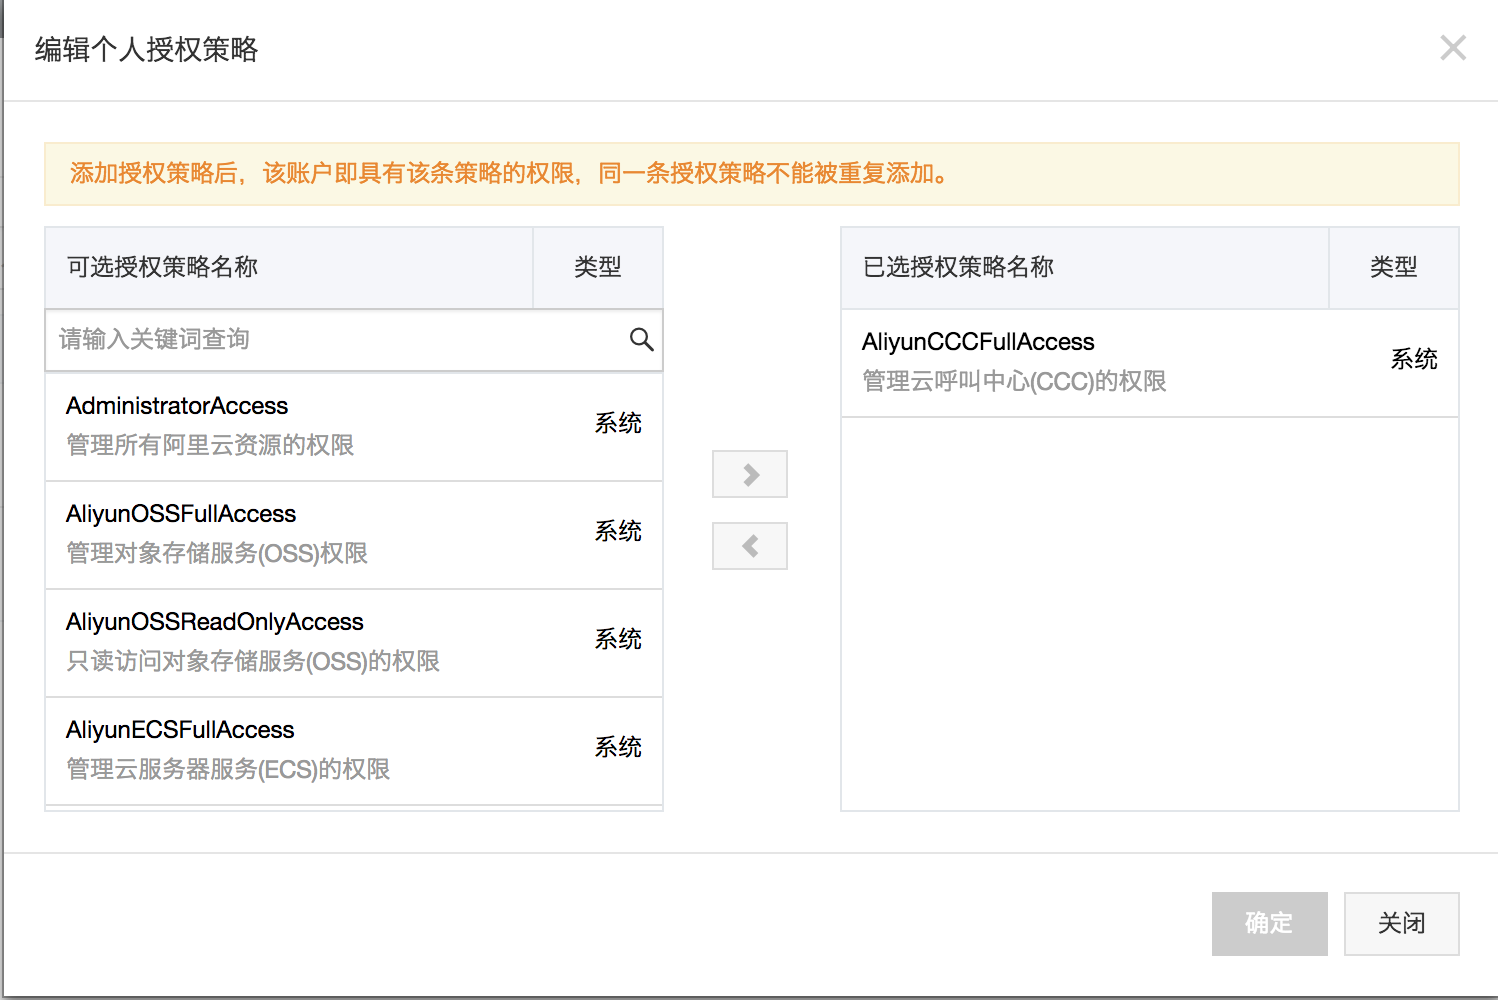The width and height of the screenshot is (1498, 1000).
Task: Click 系统 type of AliyunCCCFullAccess row
Action: click(x=1414, y=359)
